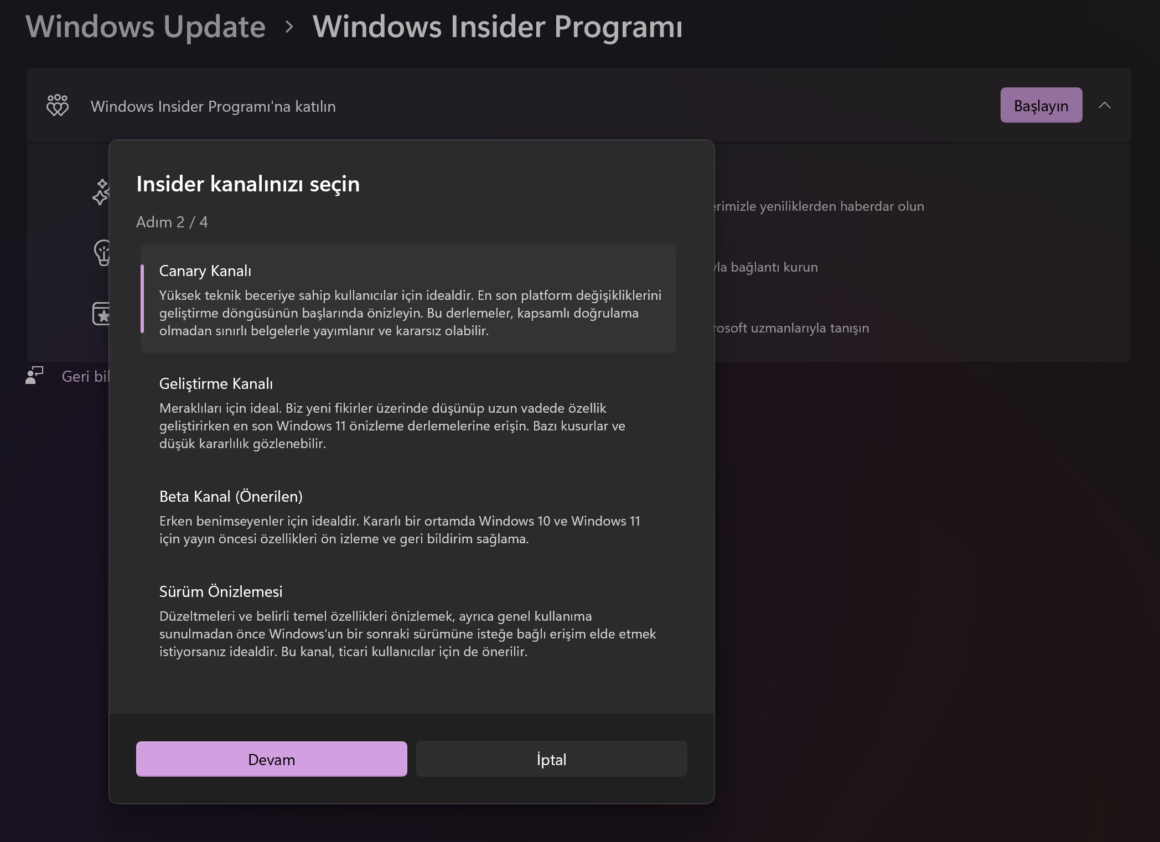1160x842 pixels.
Task: Click the 'Adım 2 / 4' step text
Action: pyautogui.click(x=172, y=222)
